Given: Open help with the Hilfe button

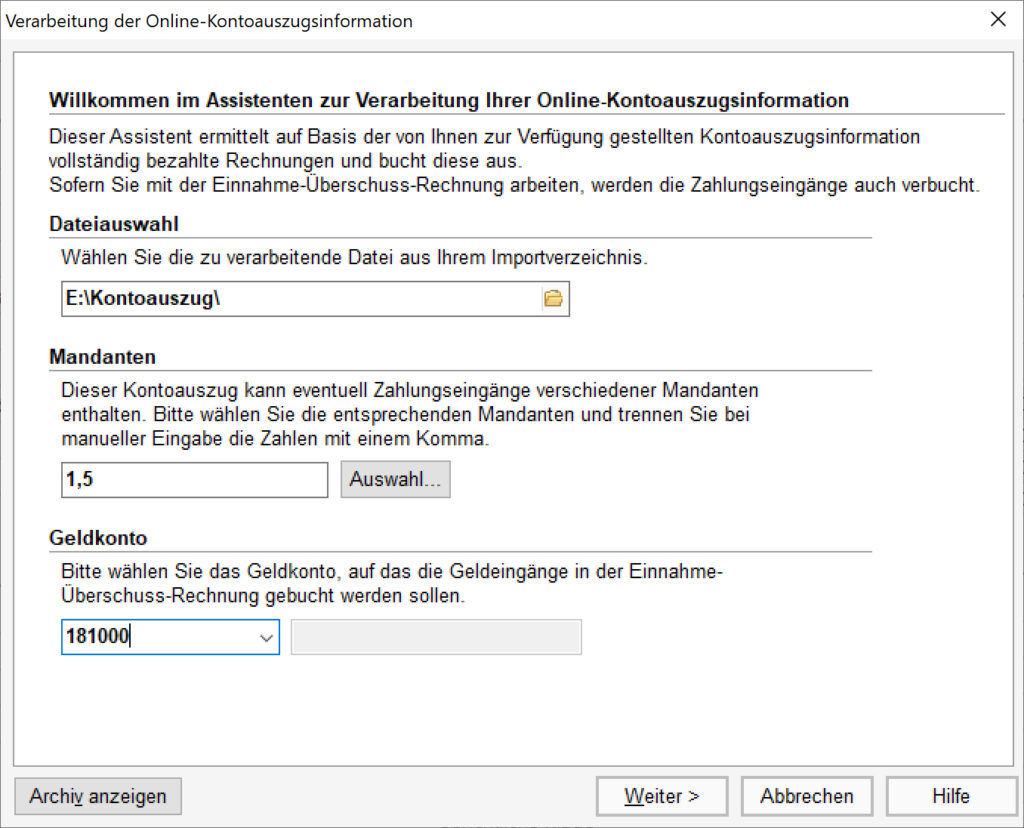Looking at the screenshot, I should pos(950,796).
